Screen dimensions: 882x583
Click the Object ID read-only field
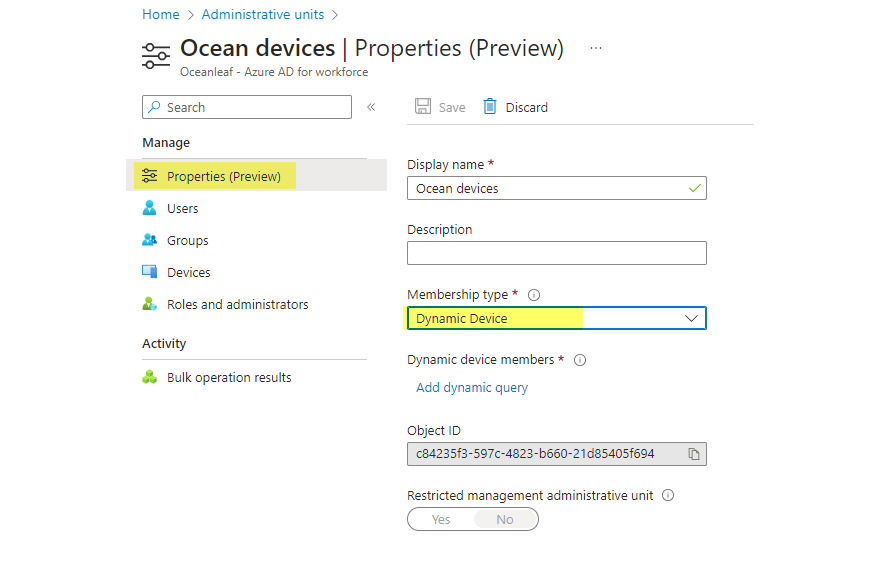click(x=557, y=454)
